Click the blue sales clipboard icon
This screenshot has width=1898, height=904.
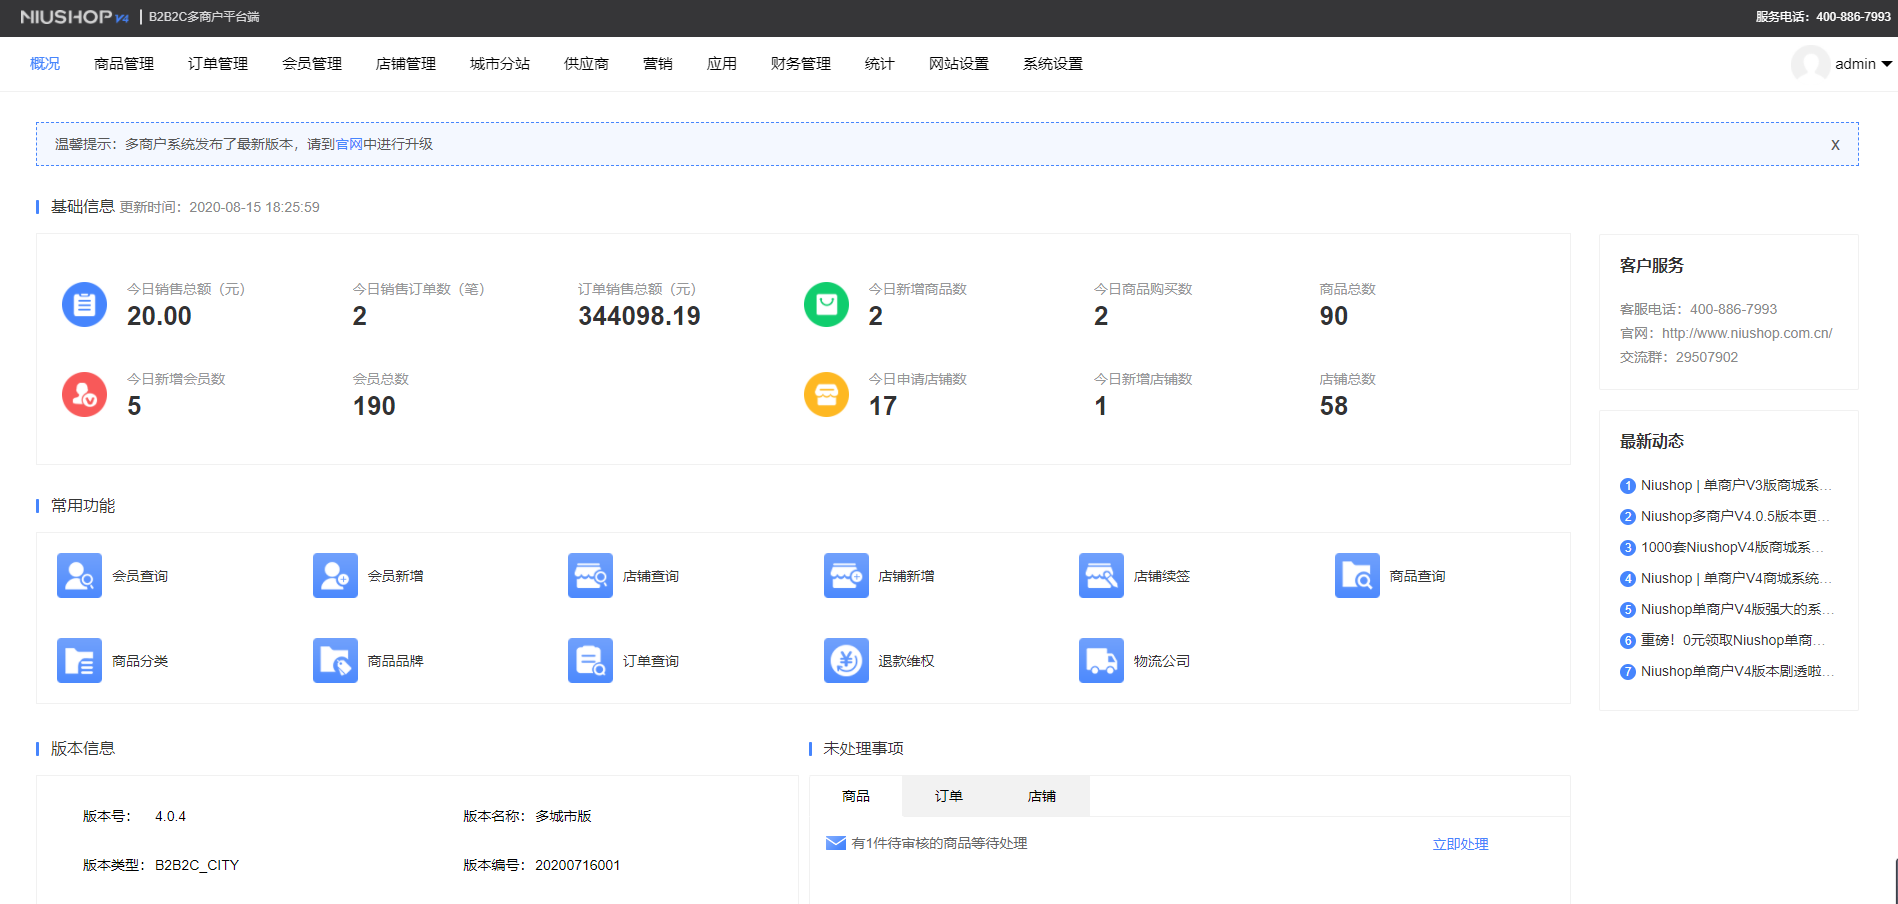[x=84, y=304]
